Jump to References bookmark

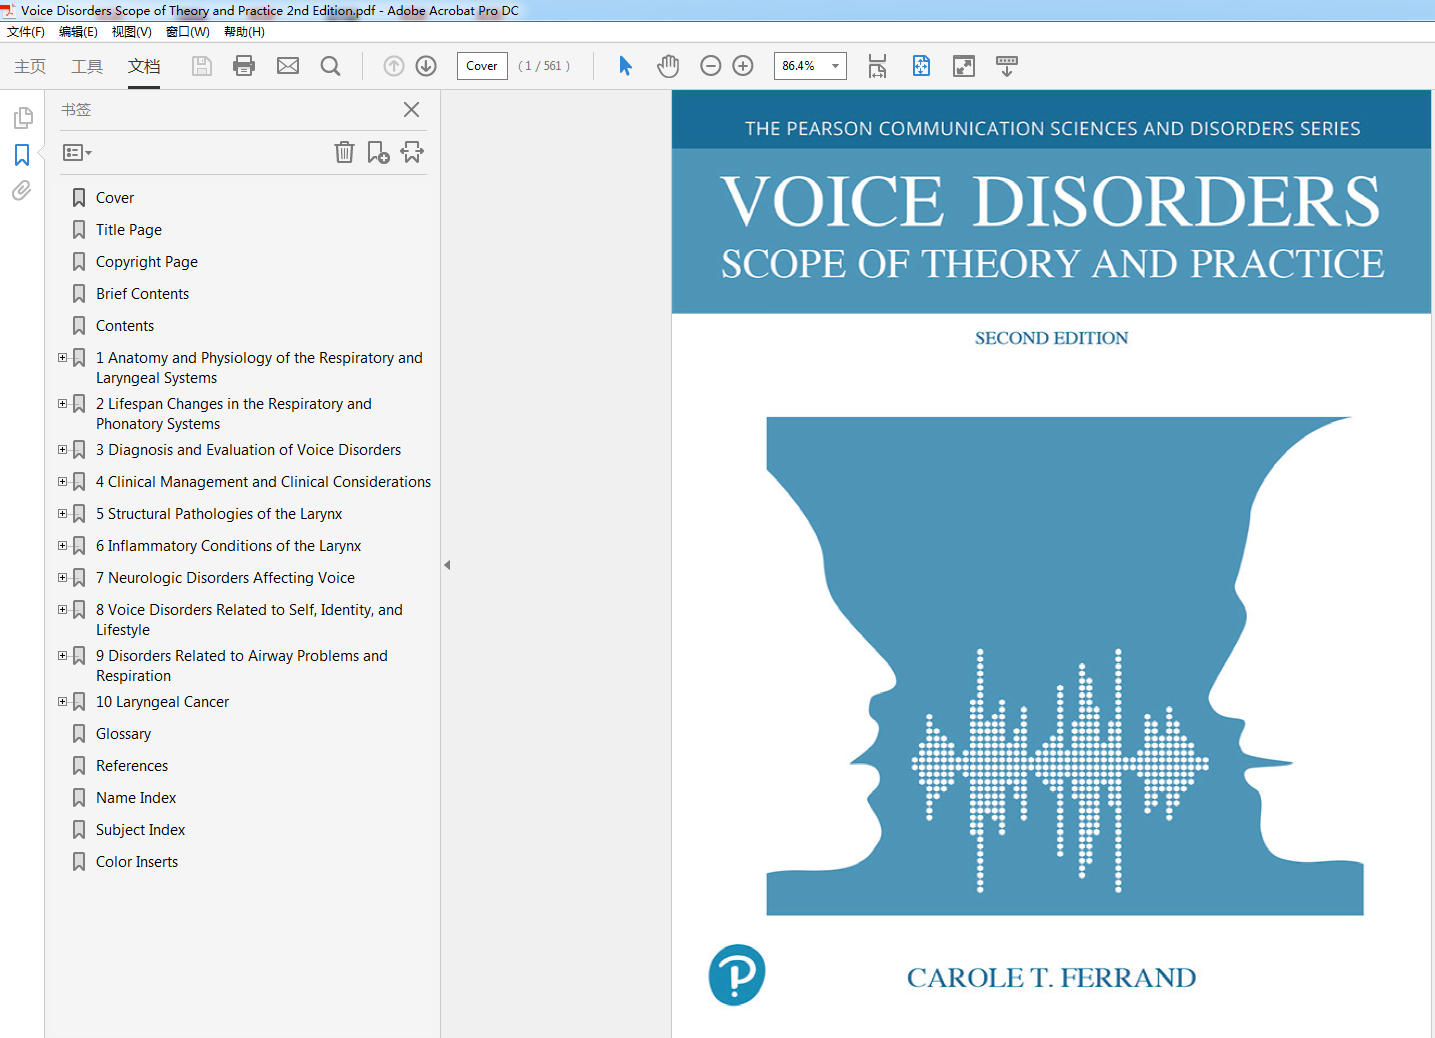click(x=132, y=766)
